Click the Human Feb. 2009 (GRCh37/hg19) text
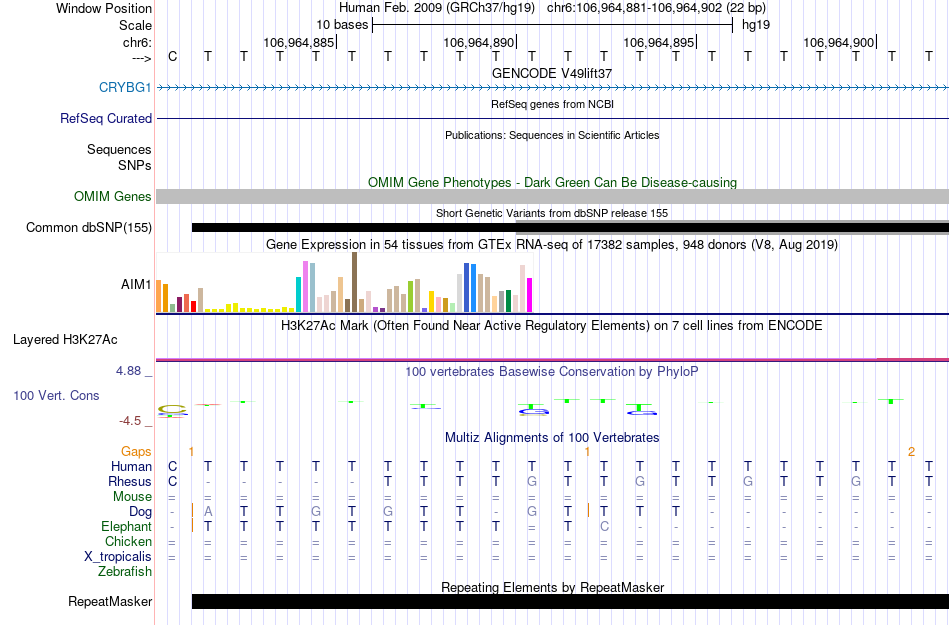 [x=437, y=8]
